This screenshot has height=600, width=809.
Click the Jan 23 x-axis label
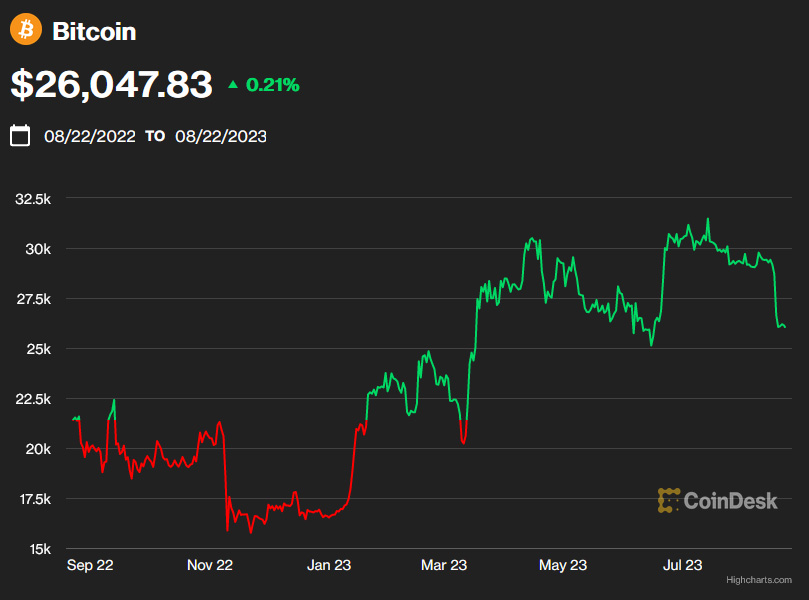pos(329,566)
